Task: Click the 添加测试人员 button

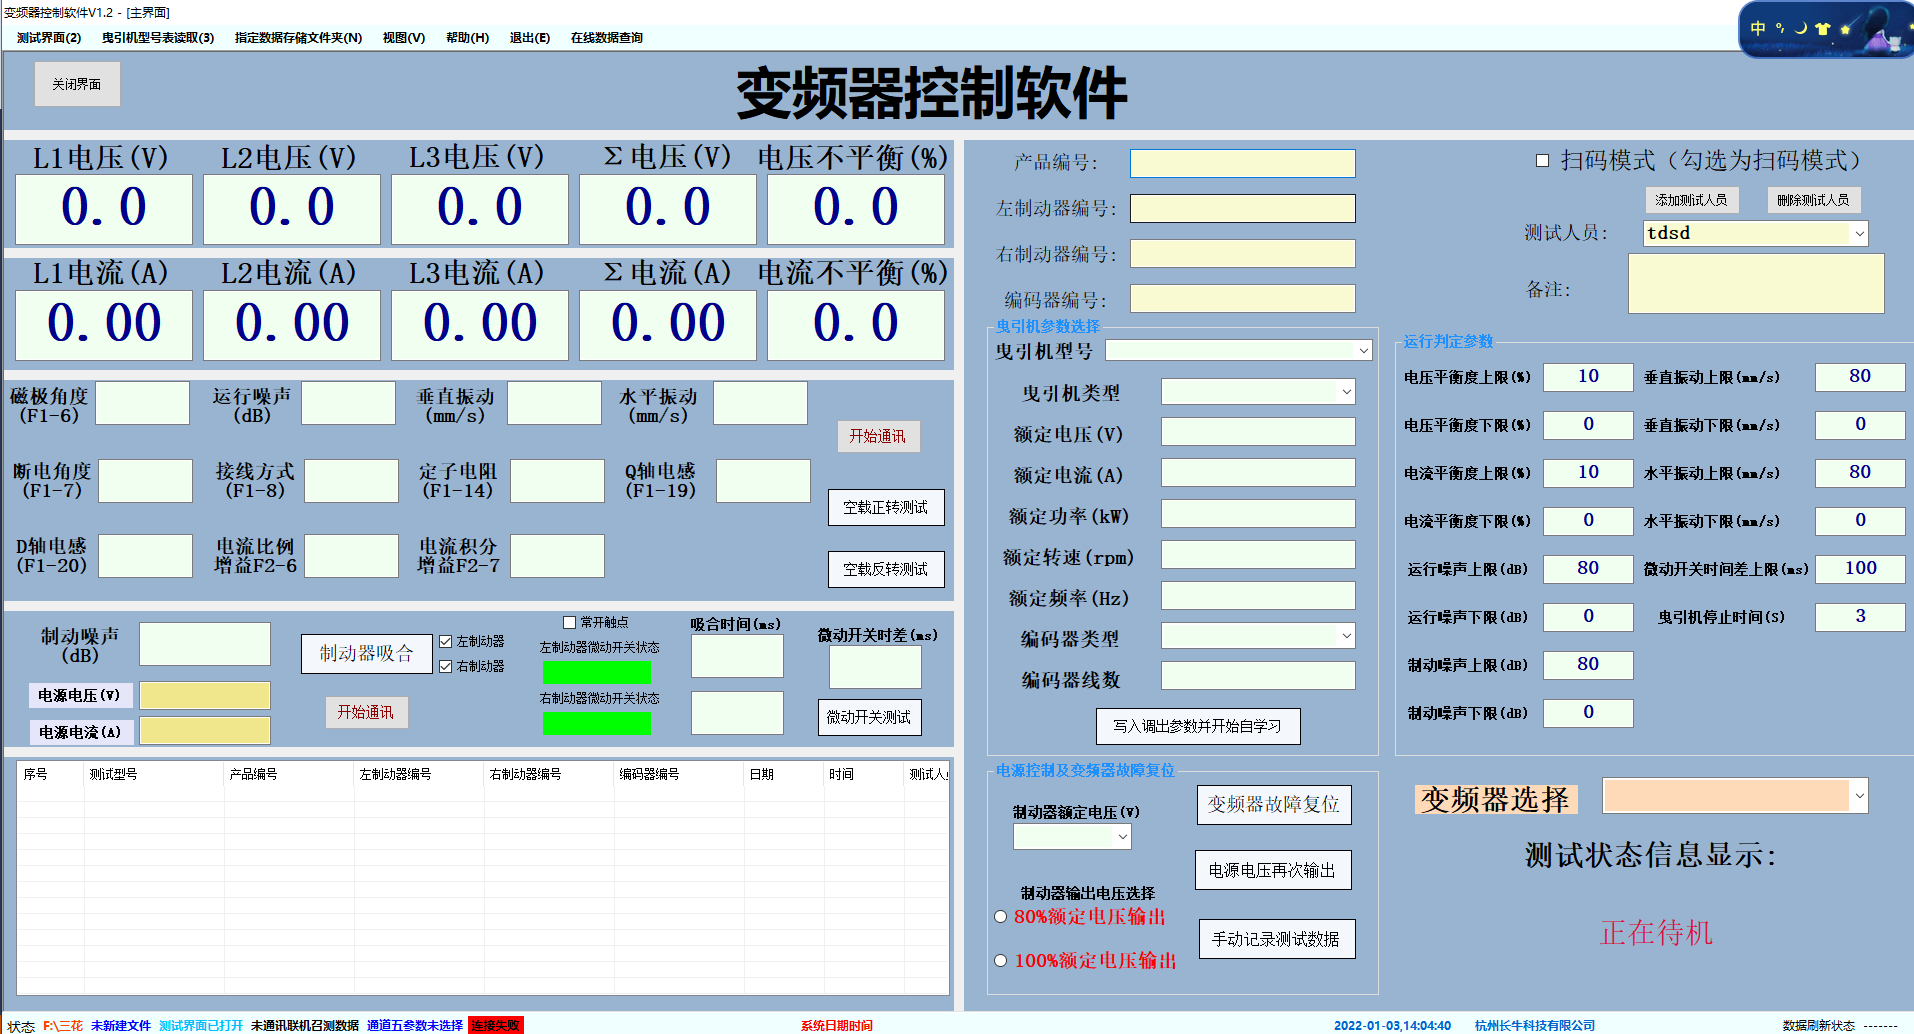Action: (1691, 200)
